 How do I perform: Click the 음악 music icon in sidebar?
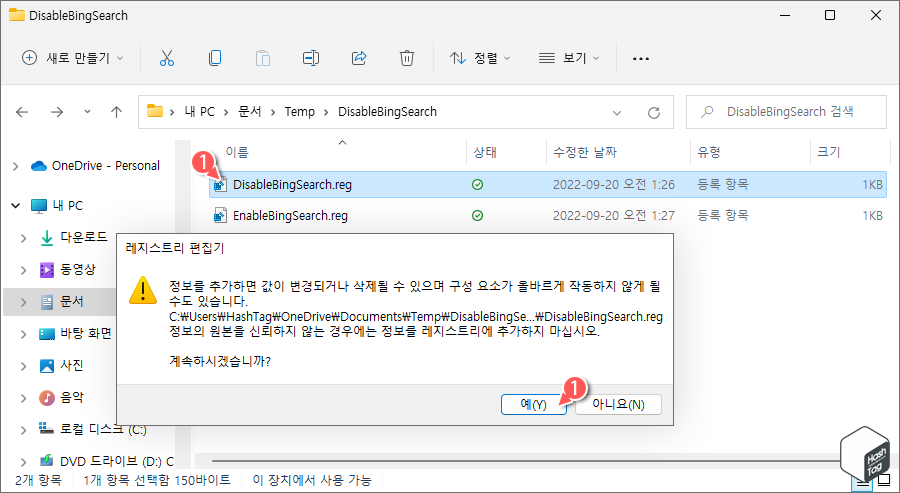[46, 397]
